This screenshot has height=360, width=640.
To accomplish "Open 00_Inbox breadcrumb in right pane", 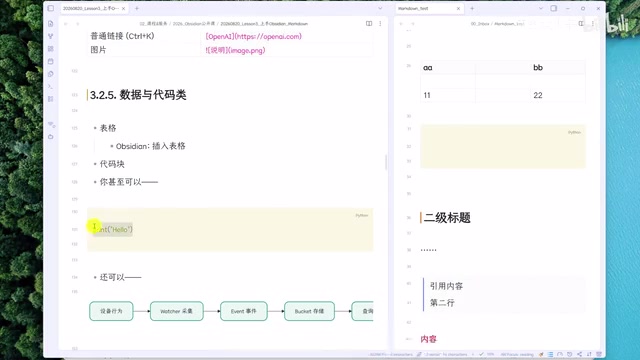I will point(480,24).
